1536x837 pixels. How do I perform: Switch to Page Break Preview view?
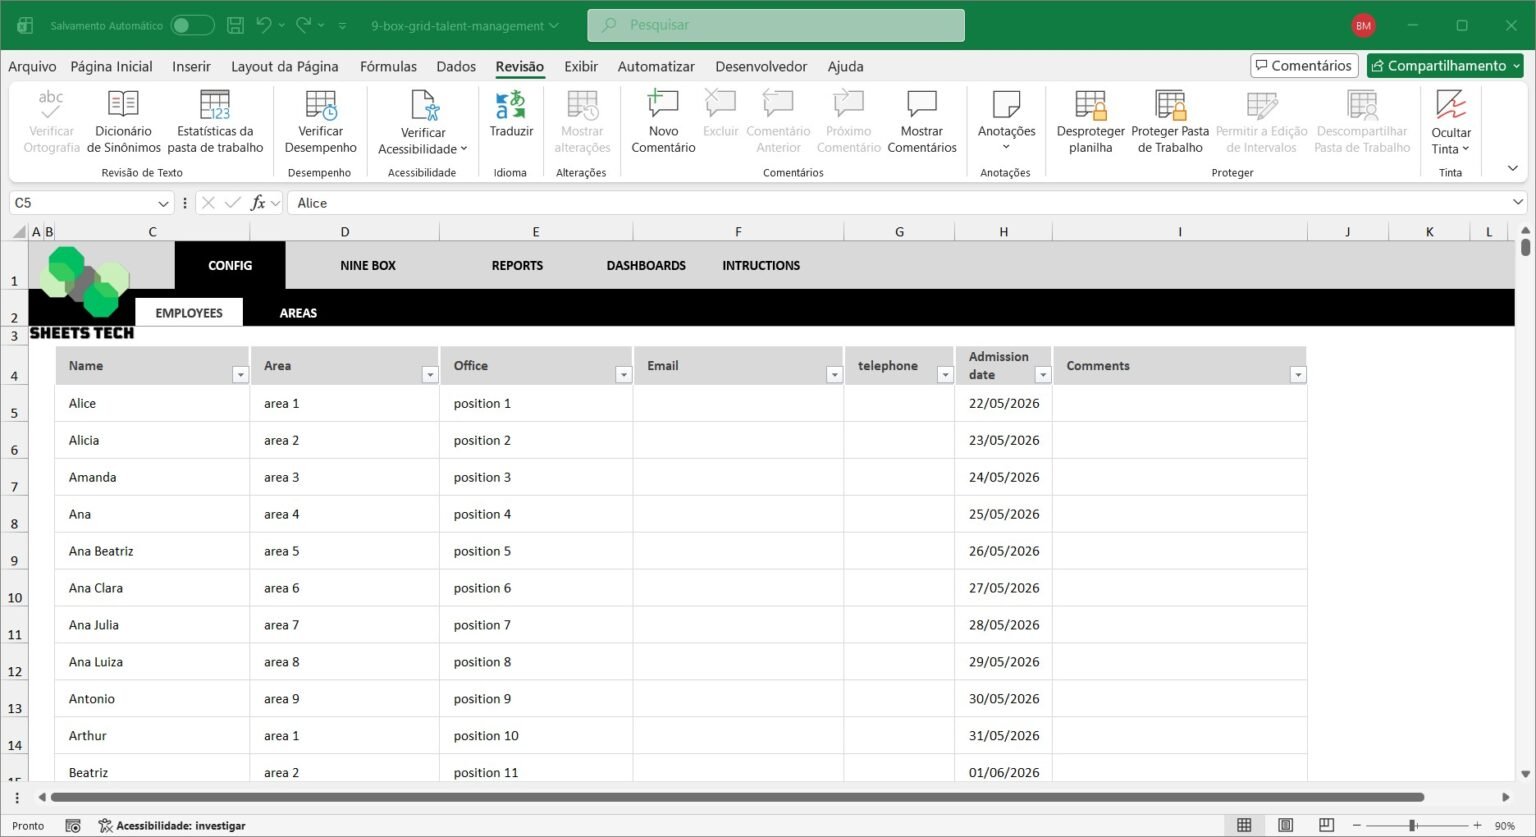tap(1326, 825)
